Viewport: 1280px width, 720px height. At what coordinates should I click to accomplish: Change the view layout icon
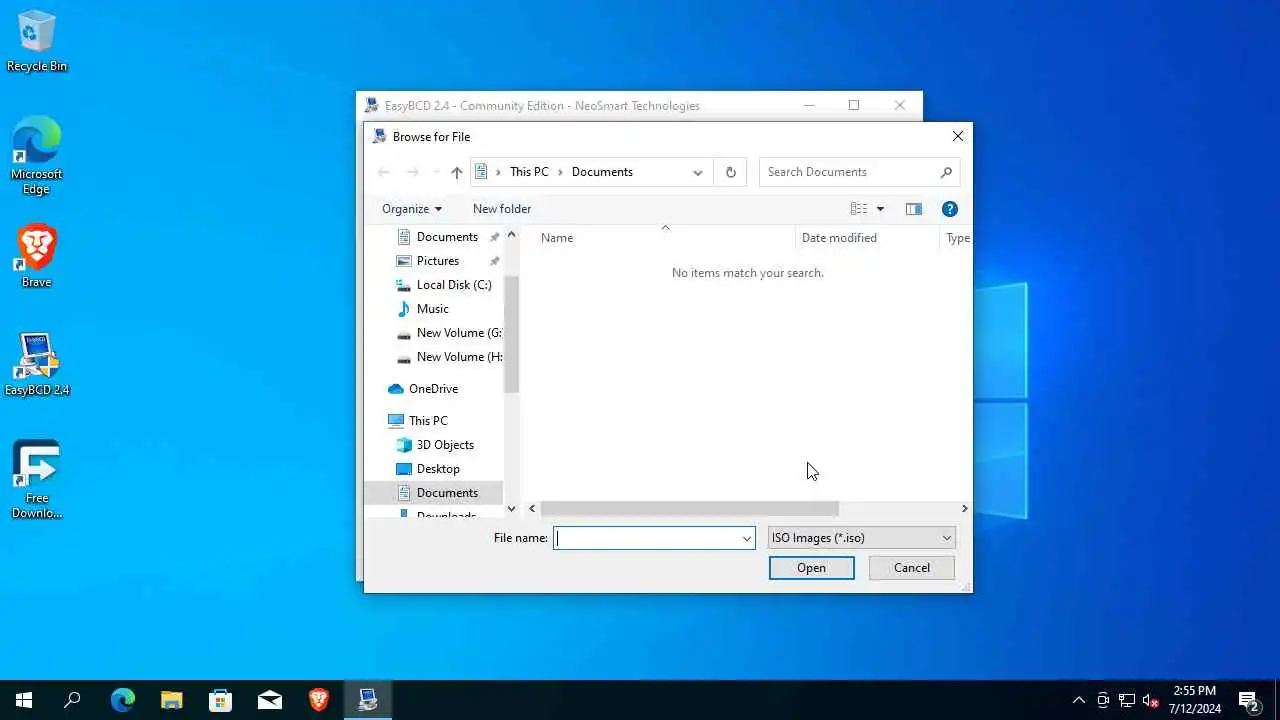(x=859, y=209)
